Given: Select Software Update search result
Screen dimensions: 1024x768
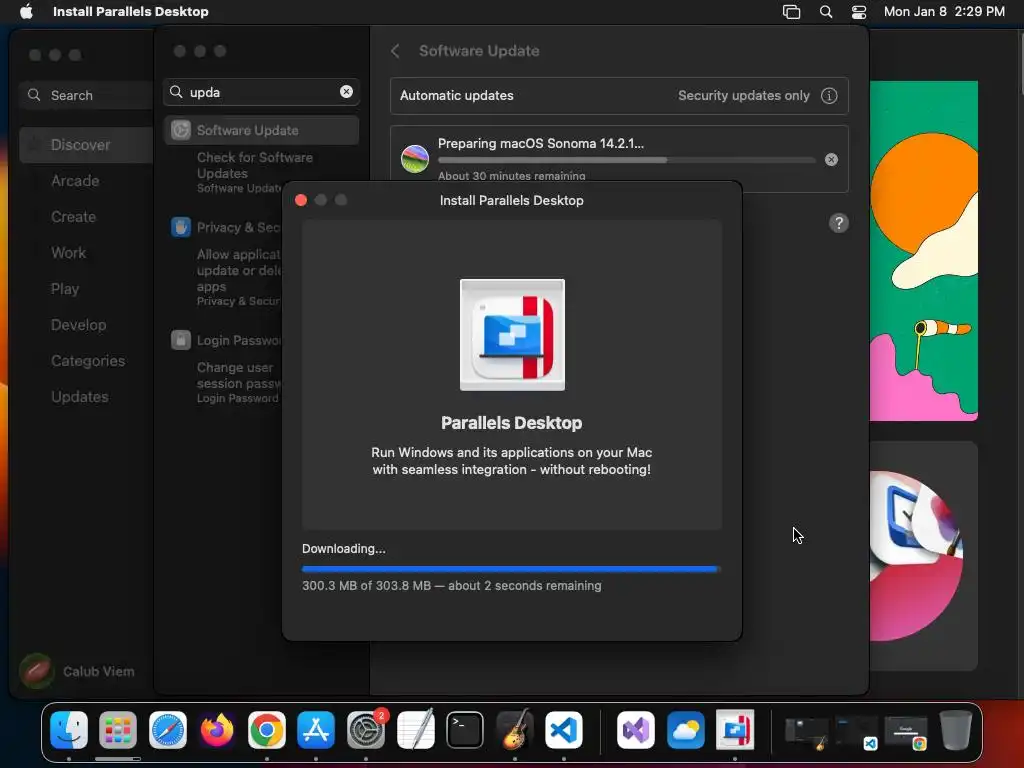Looking at the screenshot, I should tap(261, 130).
